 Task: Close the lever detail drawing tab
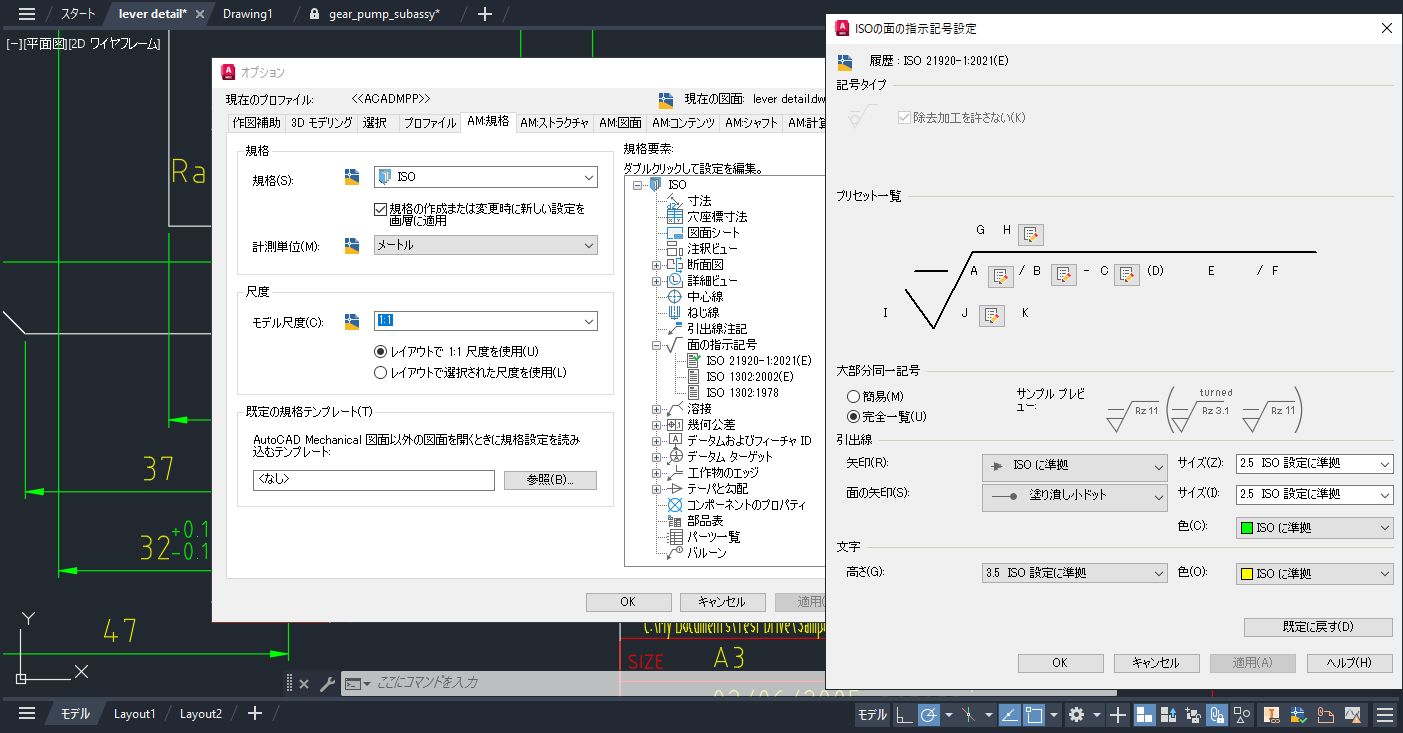point(200,14)
